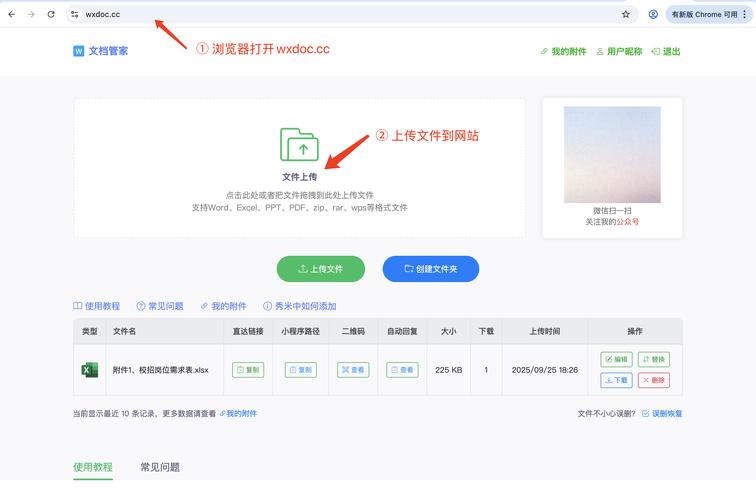Viewport: 756px width, 500px height.
Task: Switch to the bottom 使用教程 tab
Action: point(93,467)
